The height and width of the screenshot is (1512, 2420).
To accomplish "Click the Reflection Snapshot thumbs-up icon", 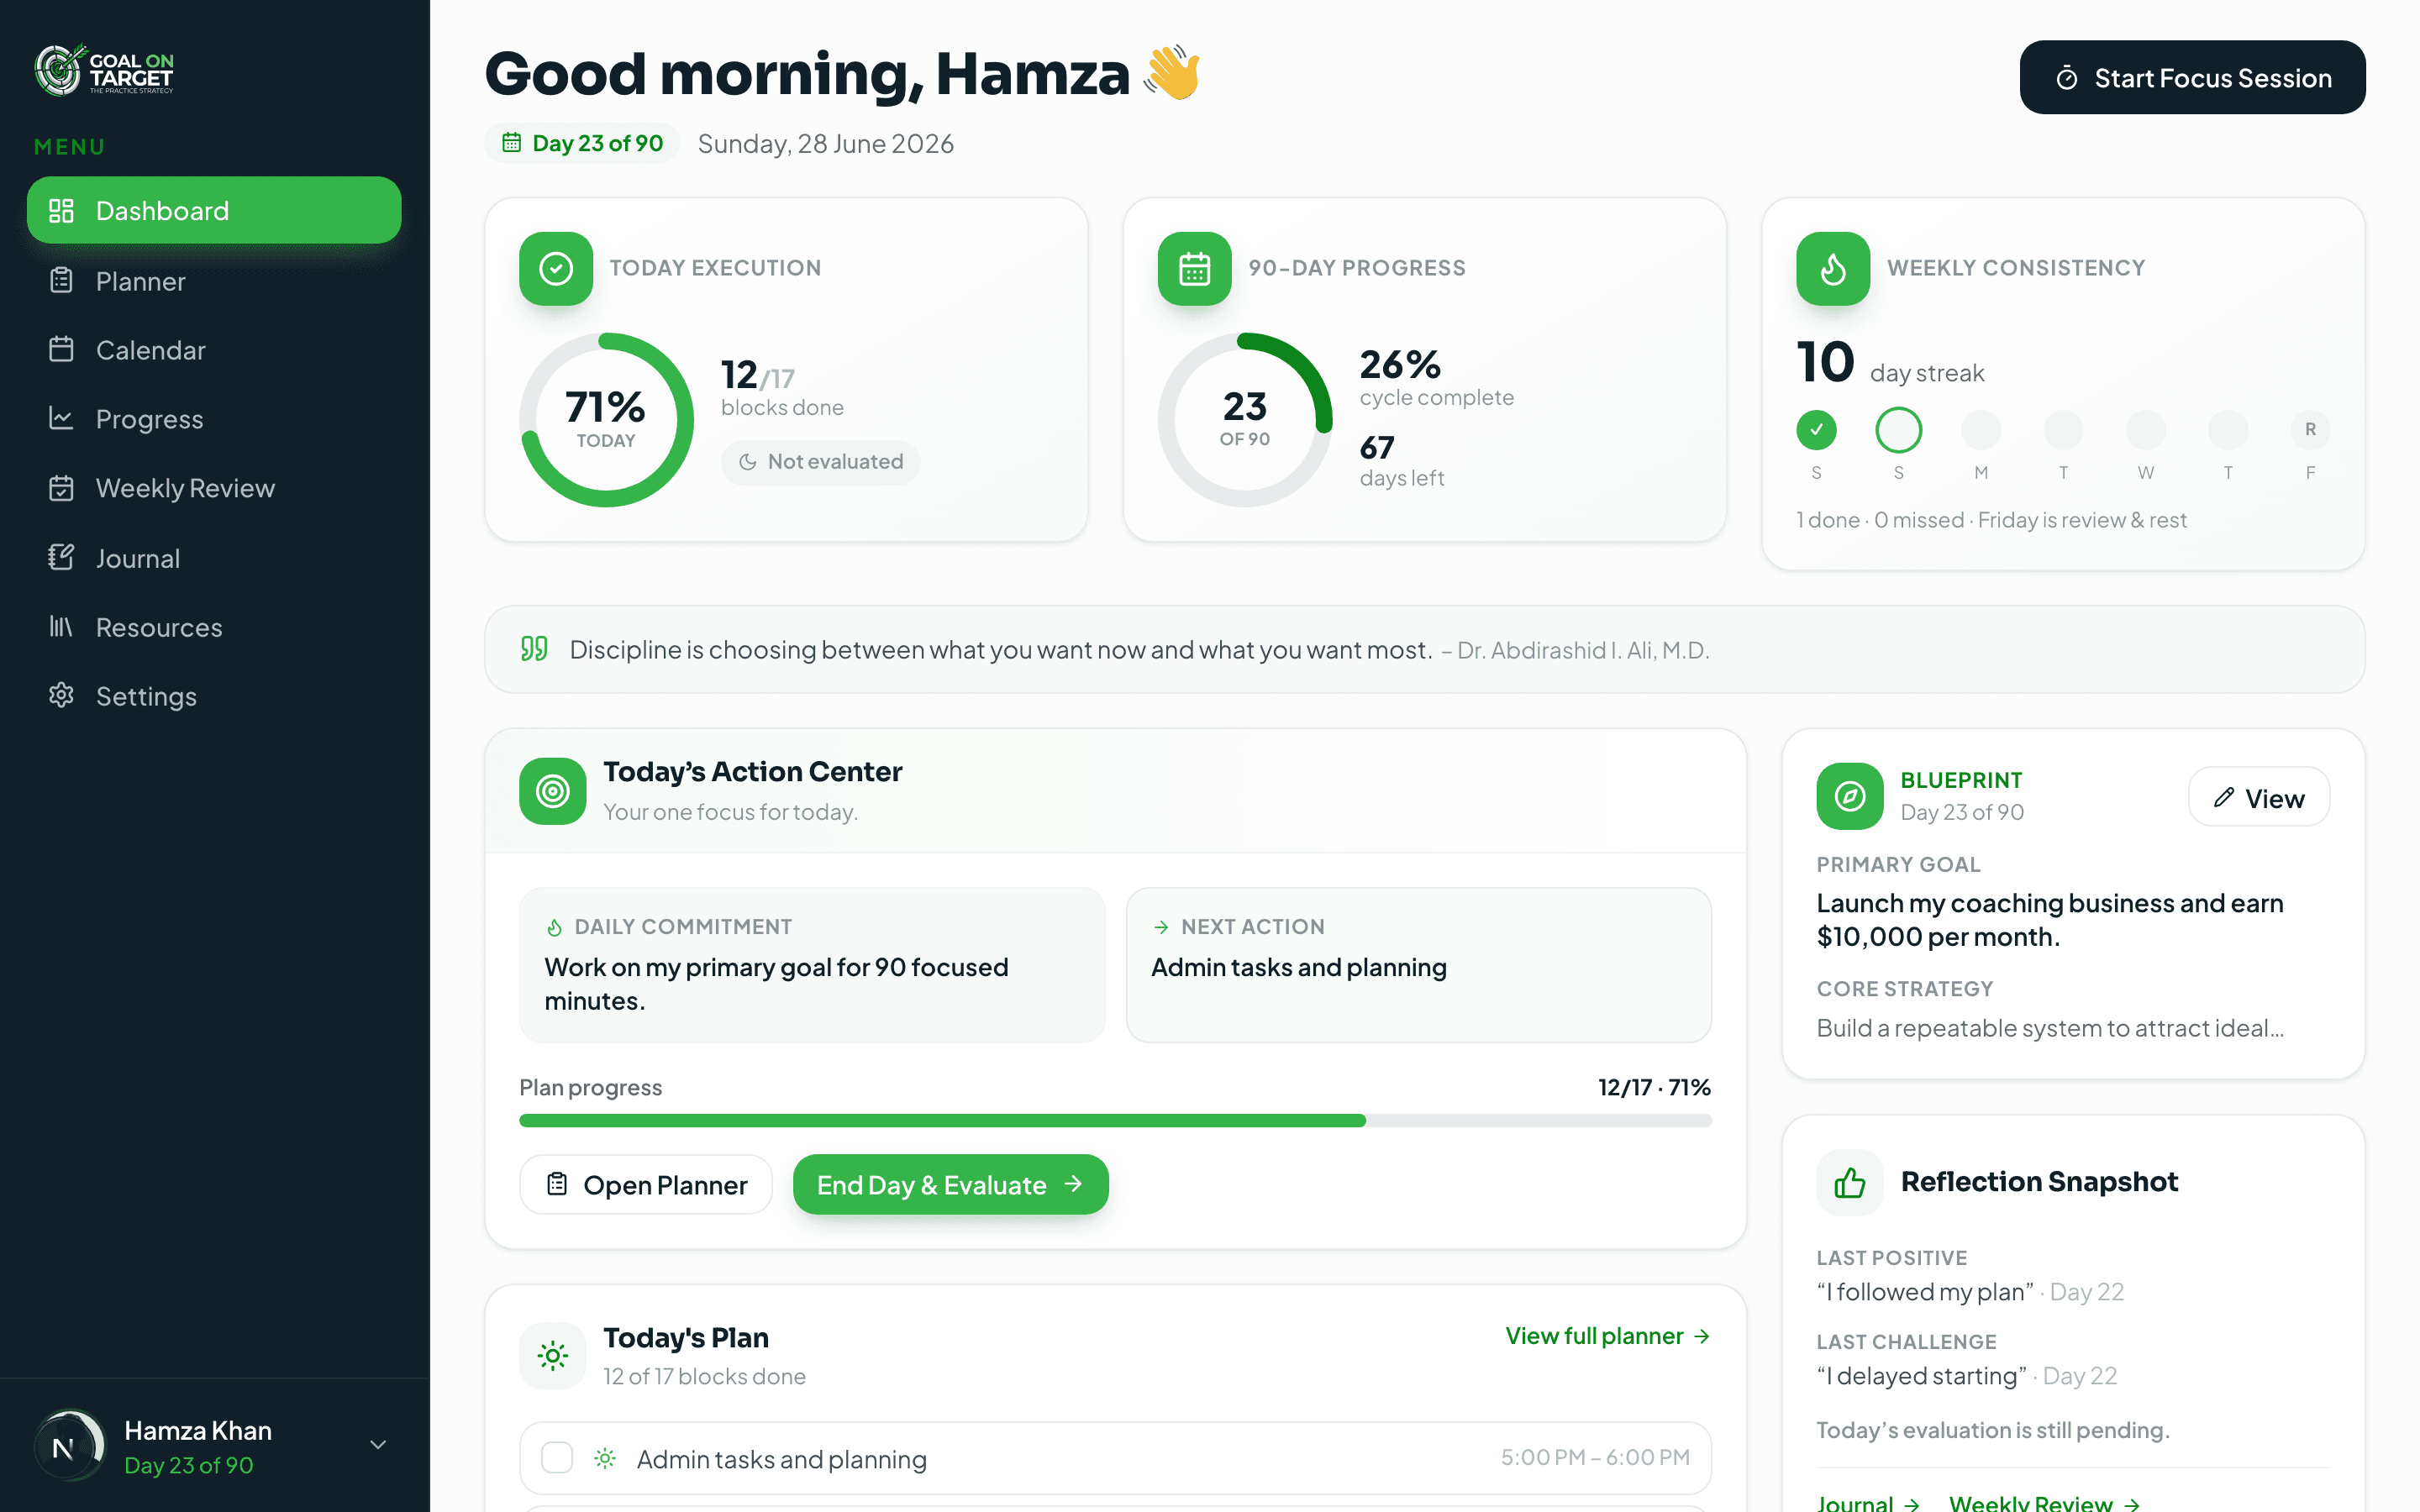I will (1849, 1182).
